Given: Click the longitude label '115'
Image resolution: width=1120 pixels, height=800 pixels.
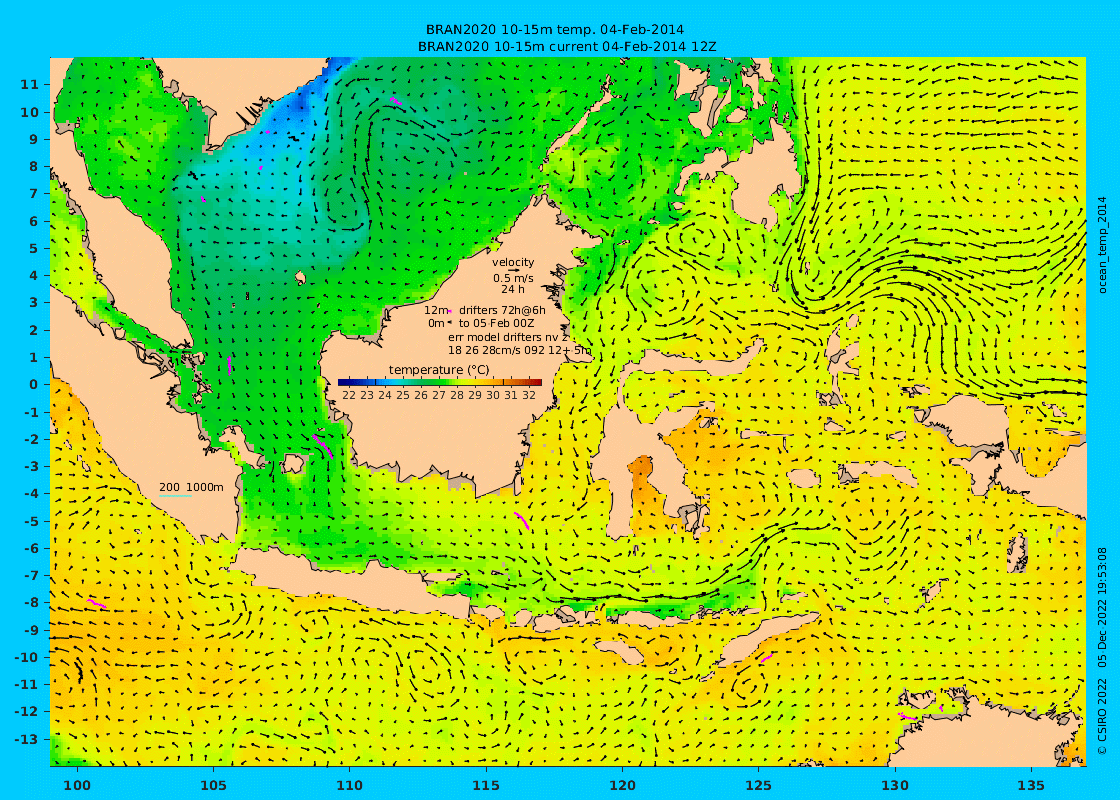Looking at the screenshot, I should click(x=486, y=784).
